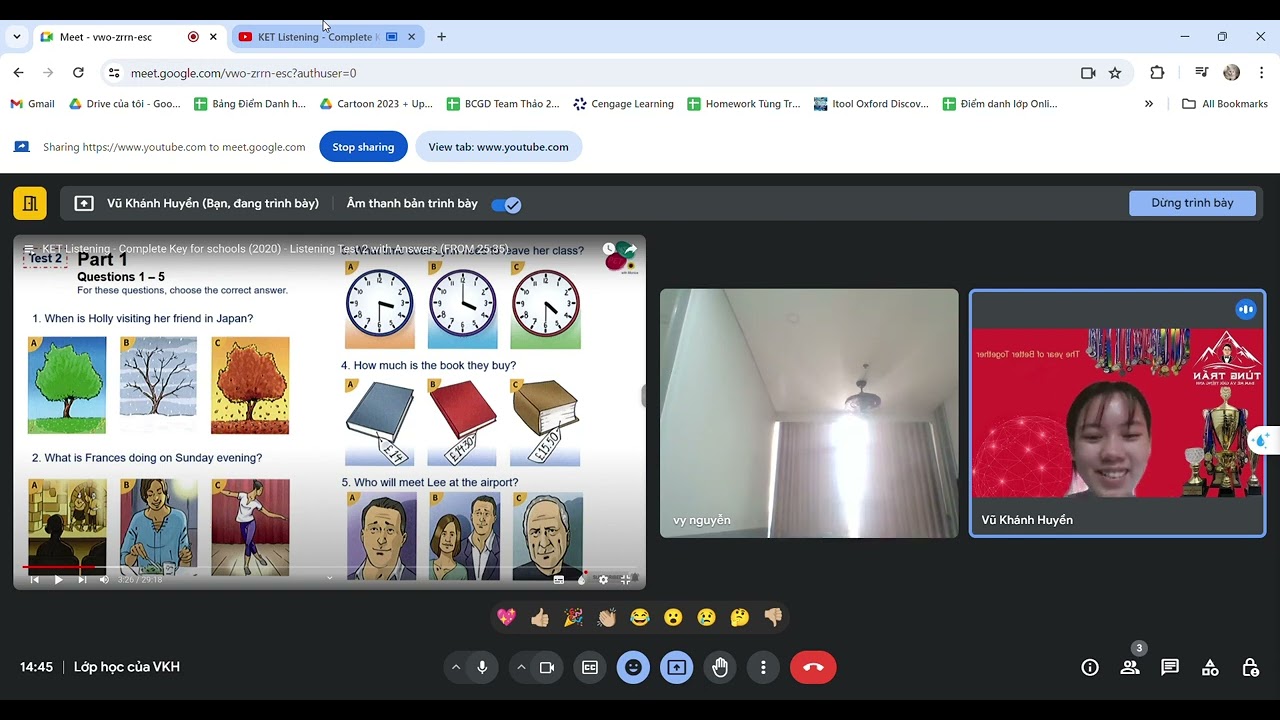The height and width of the screenshot is (720, 1280).
Task: Expand camera video settings arrow
Action: click(521, 667)
